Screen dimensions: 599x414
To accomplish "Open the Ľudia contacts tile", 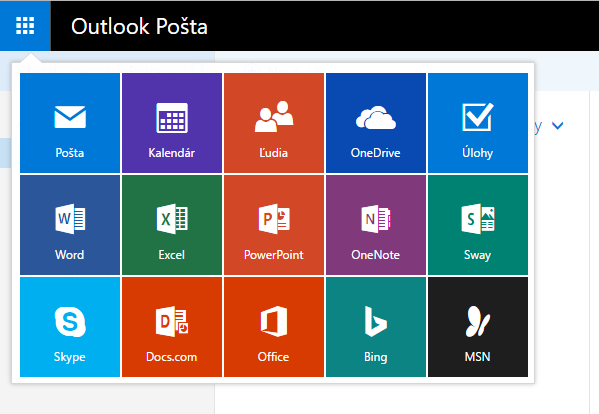I will tap(274, 123).
